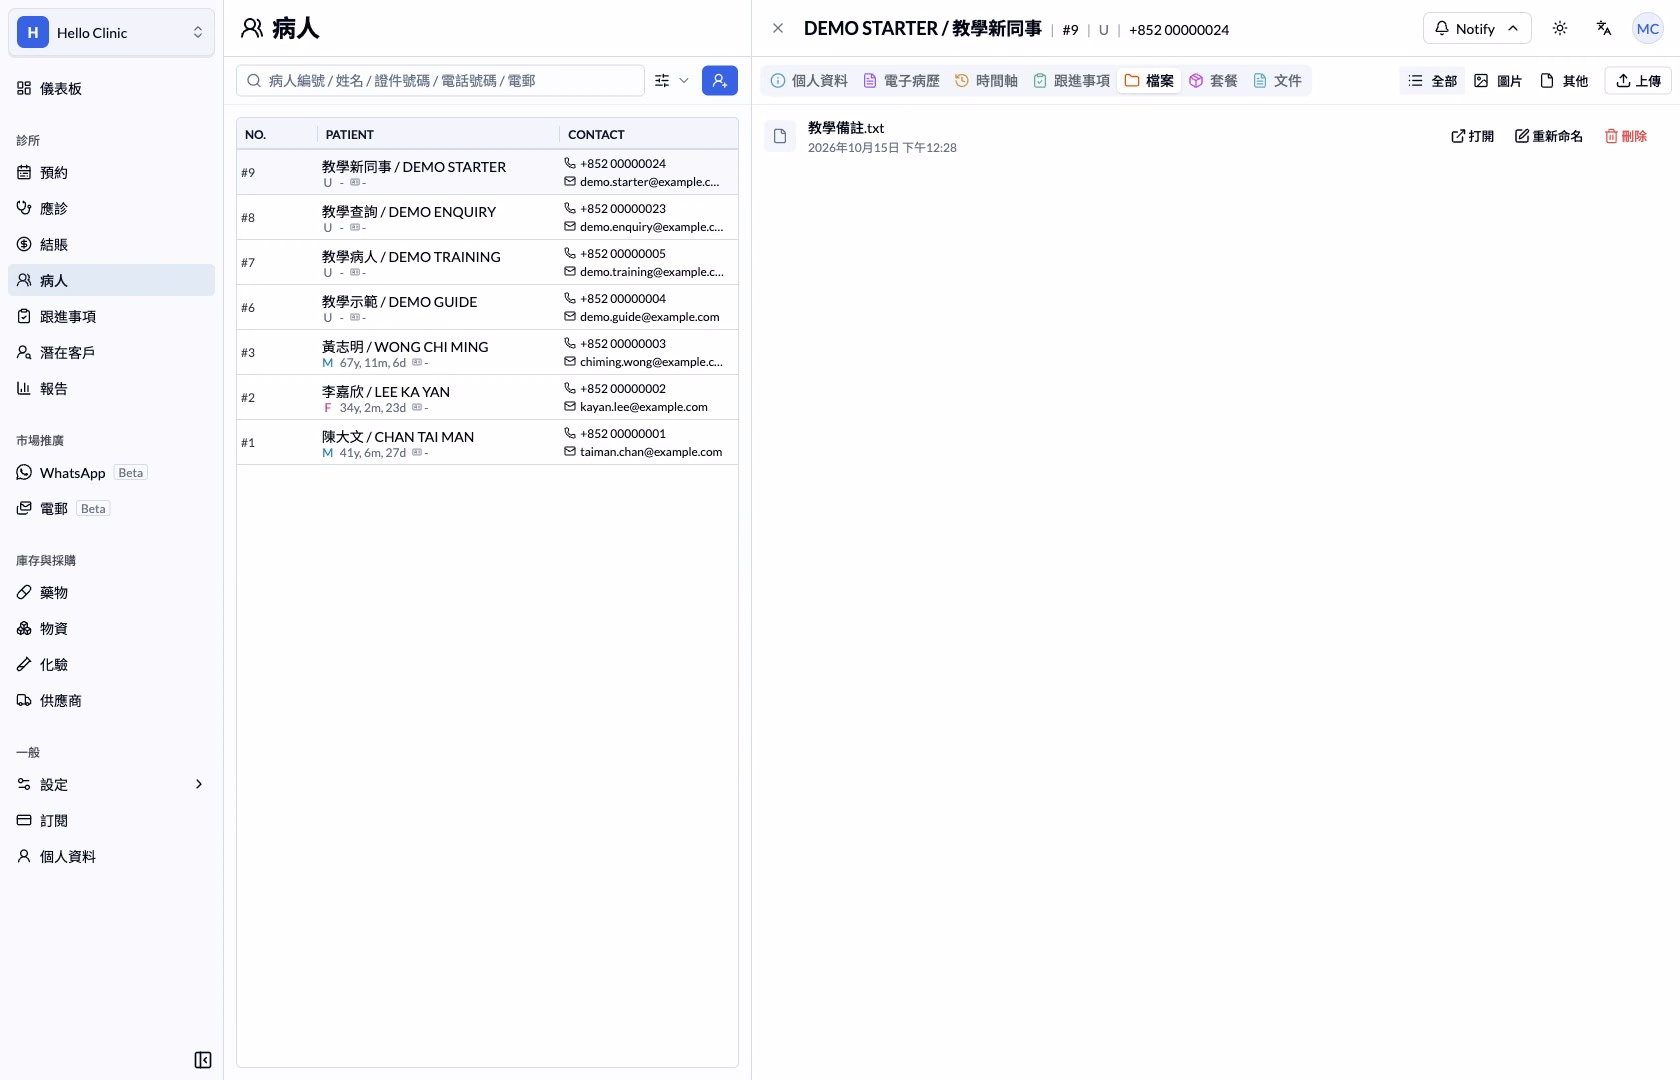
Task: Filter files by 圖片
Action: point(1498,81)
